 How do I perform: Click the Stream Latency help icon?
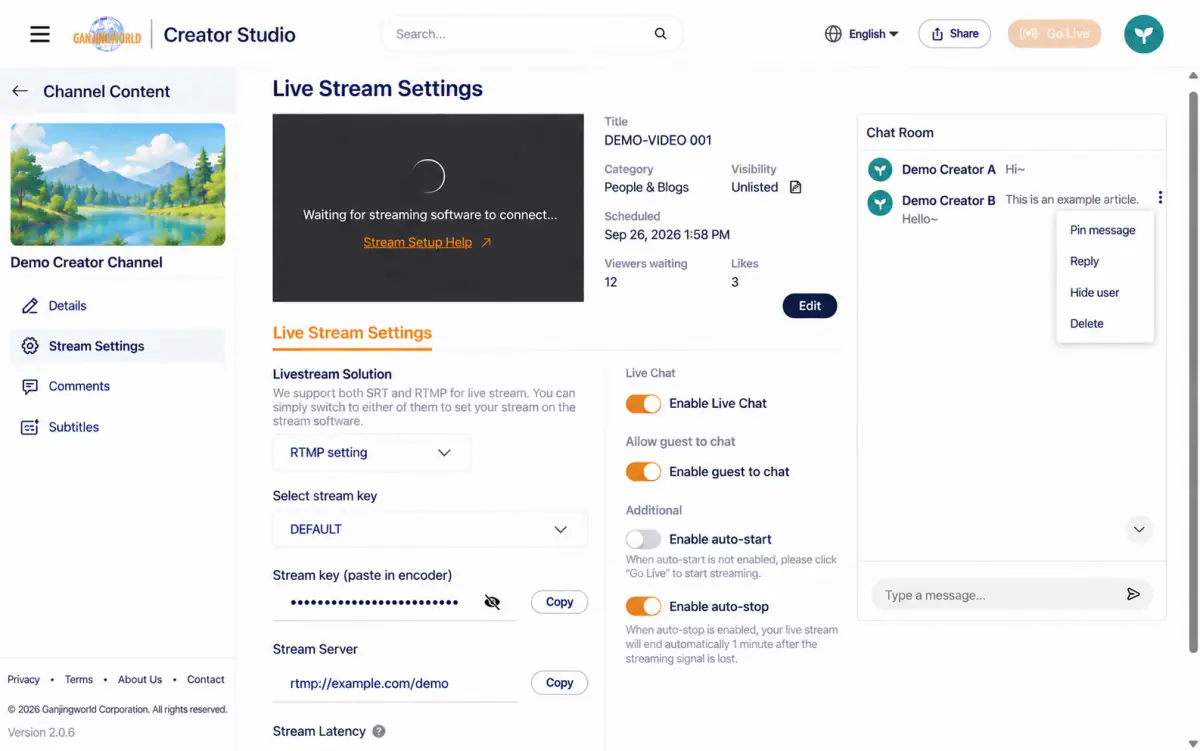pyautogui.click(x=379, y=731)
